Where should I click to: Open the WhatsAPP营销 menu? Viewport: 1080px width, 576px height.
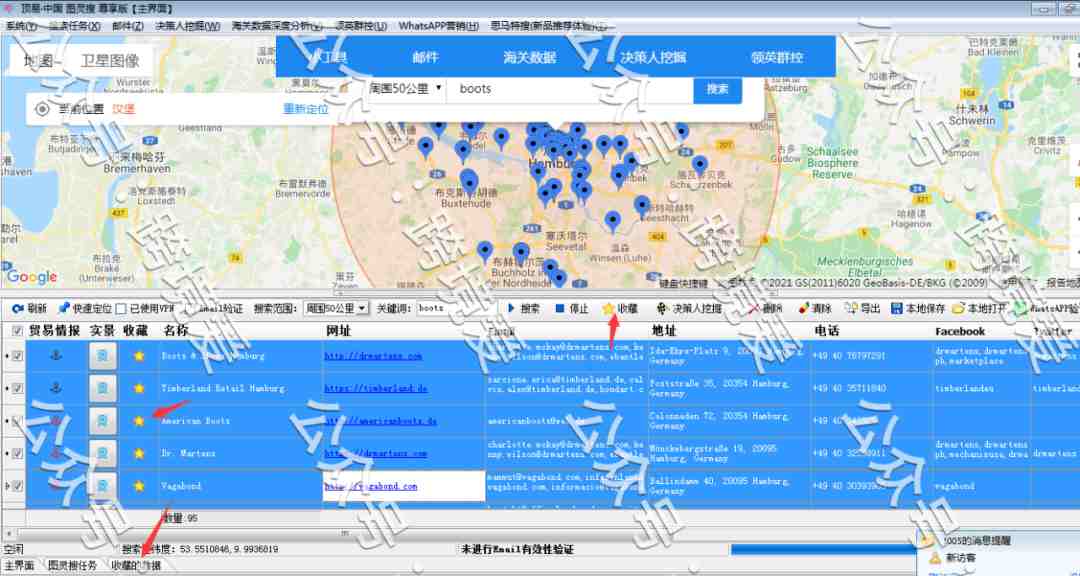click(x=439, y=26)
